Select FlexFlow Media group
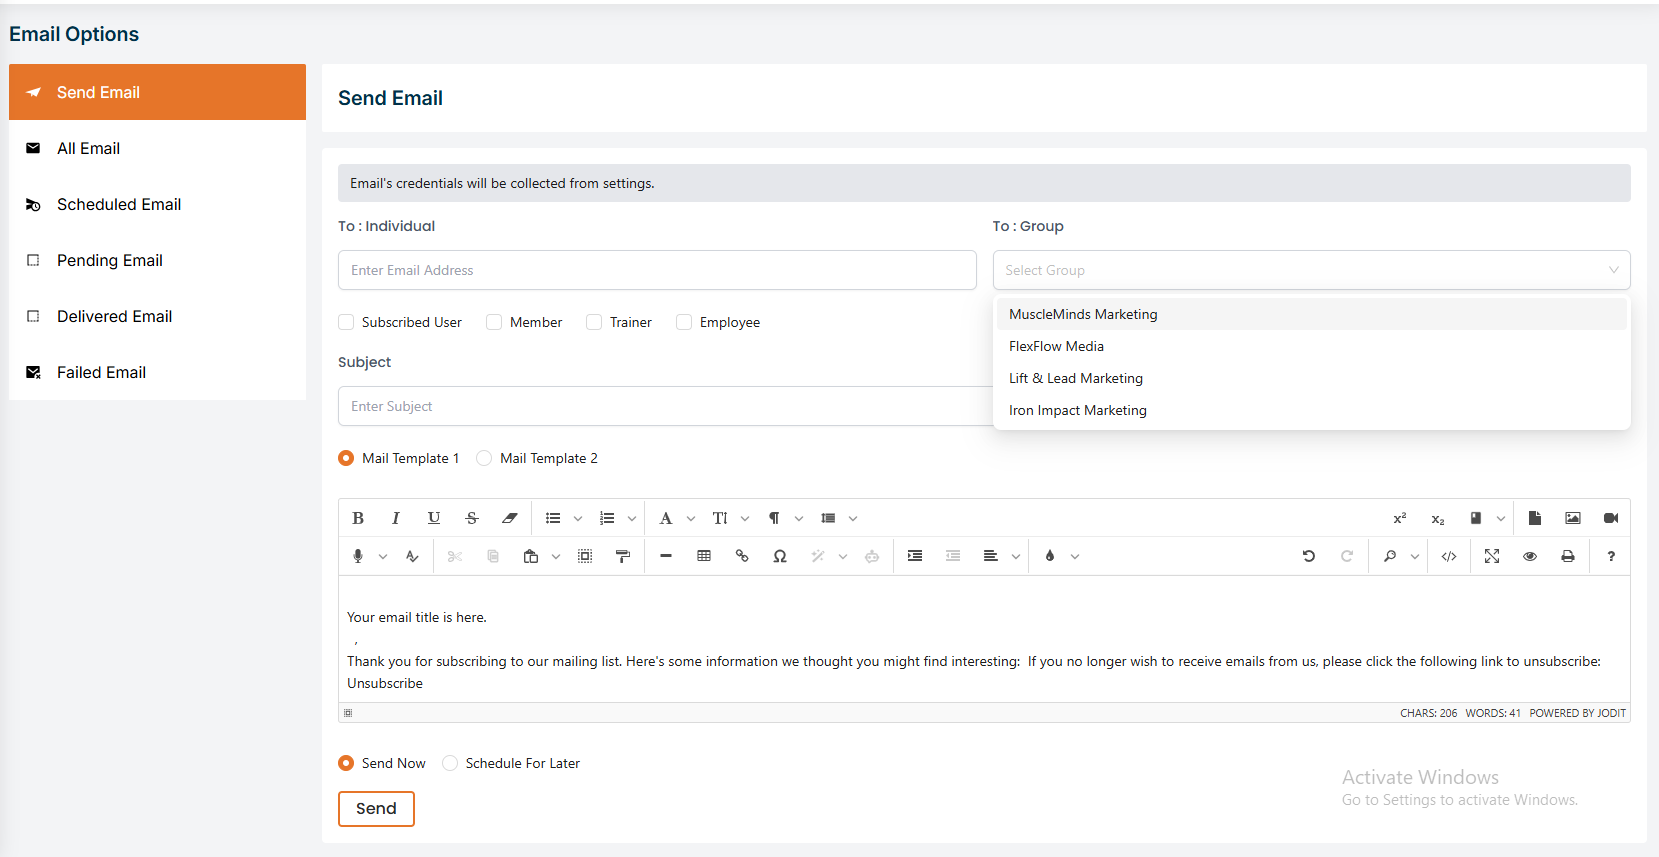Screen dimensions: 1659x857 click(1311, 346)
